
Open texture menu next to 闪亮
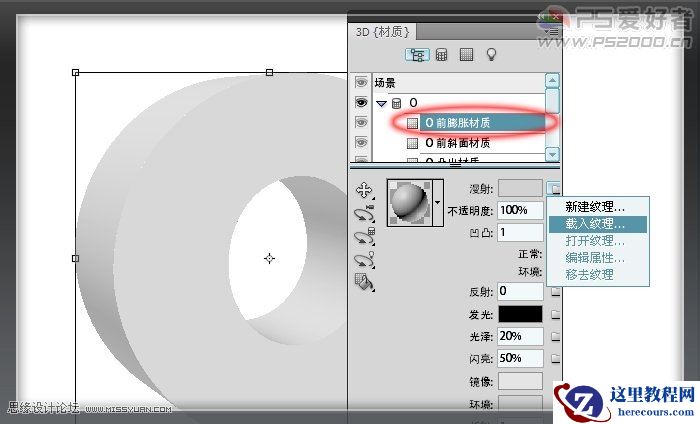point(555,358)
